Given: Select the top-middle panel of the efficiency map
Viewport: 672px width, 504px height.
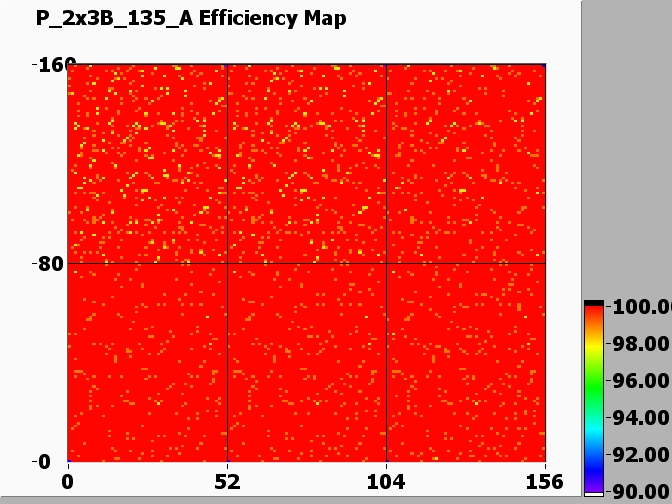Looking at the screenshot, I should 307,164.
